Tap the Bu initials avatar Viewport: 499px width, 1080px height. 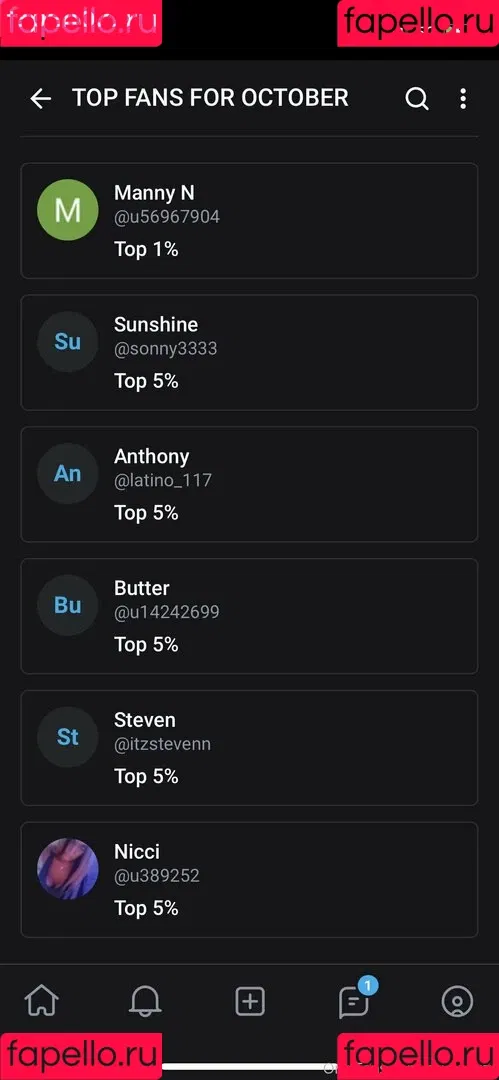click(68, 605)
